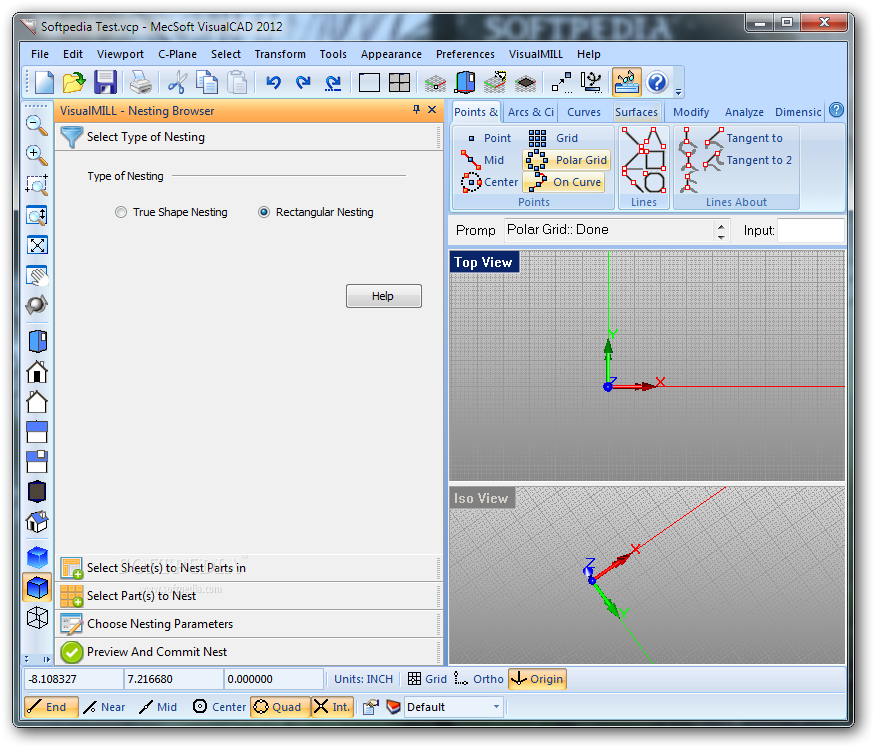Open the Layers icon next to Default
This screenshot has height=748, width=875.
[x=393, y=707]
